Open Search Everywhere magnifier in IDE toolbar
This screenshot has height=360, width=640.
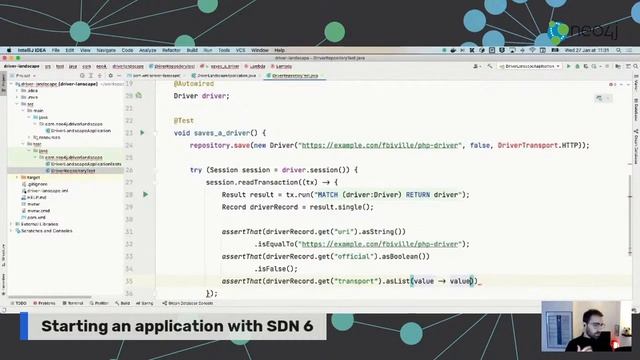pos(636,66)
